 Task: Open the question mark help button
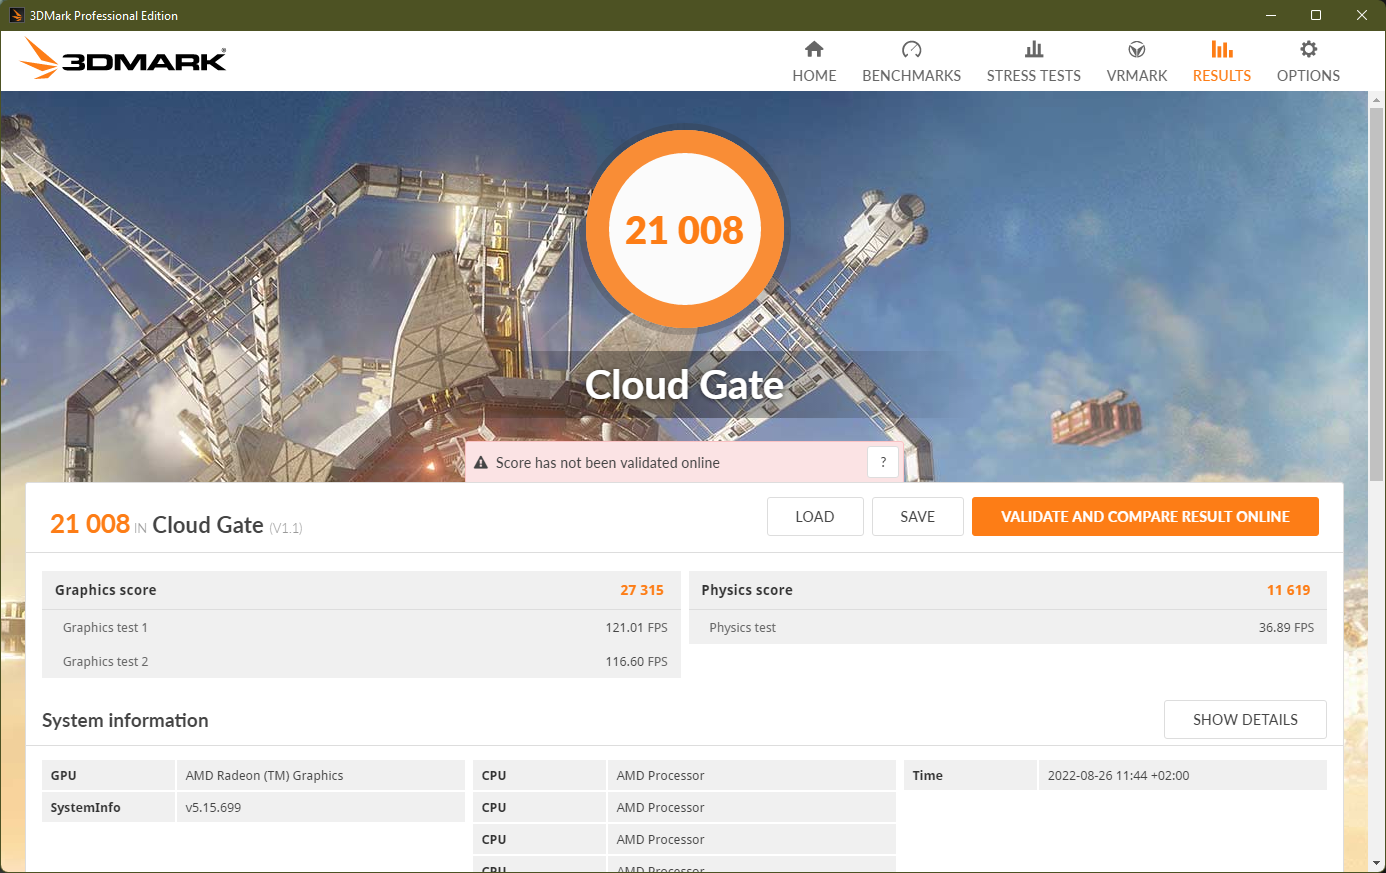click(x=883, y=462)
